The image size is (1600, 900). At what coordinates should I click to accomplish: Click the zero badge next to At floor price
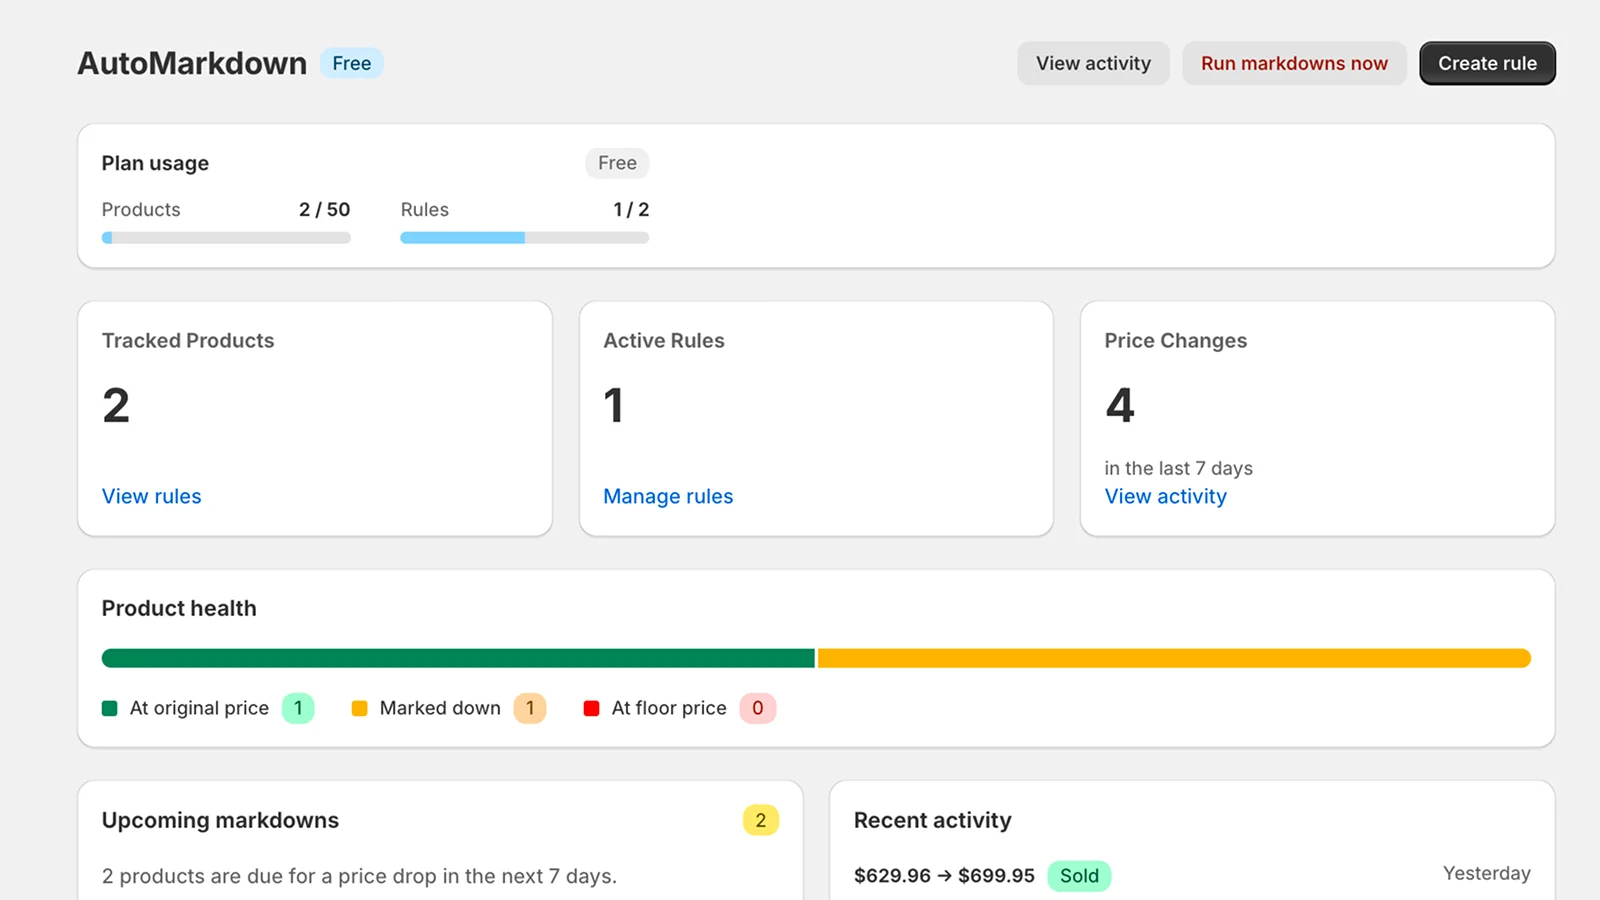pos(758,708)
